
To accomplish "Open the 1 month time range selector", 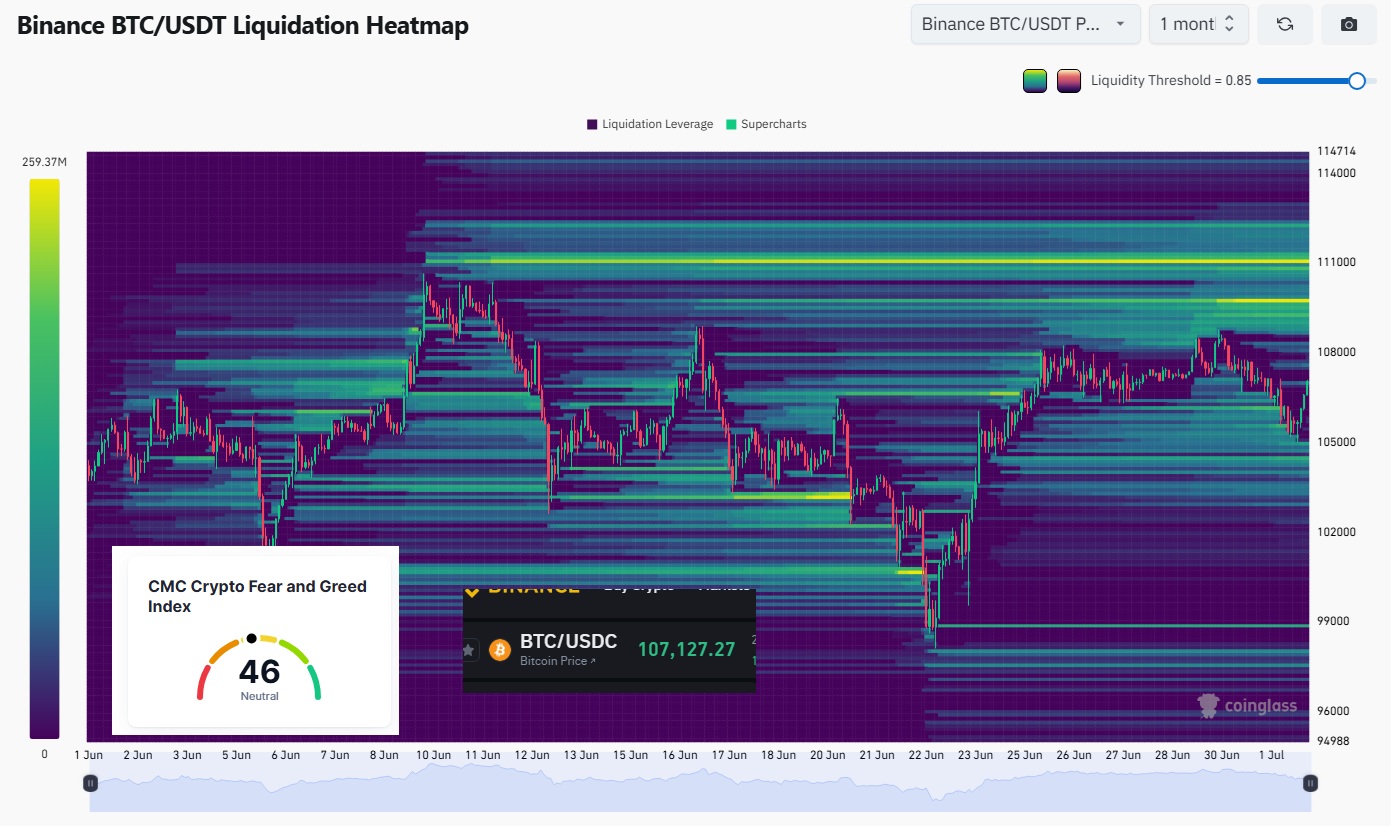I will pyautogui.click(x=1199, y=25).
